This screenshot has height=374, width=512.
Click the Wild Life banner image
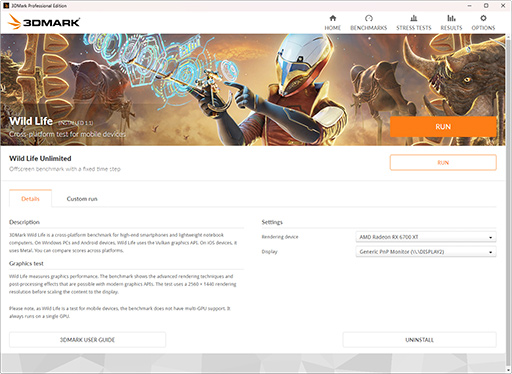253,89
